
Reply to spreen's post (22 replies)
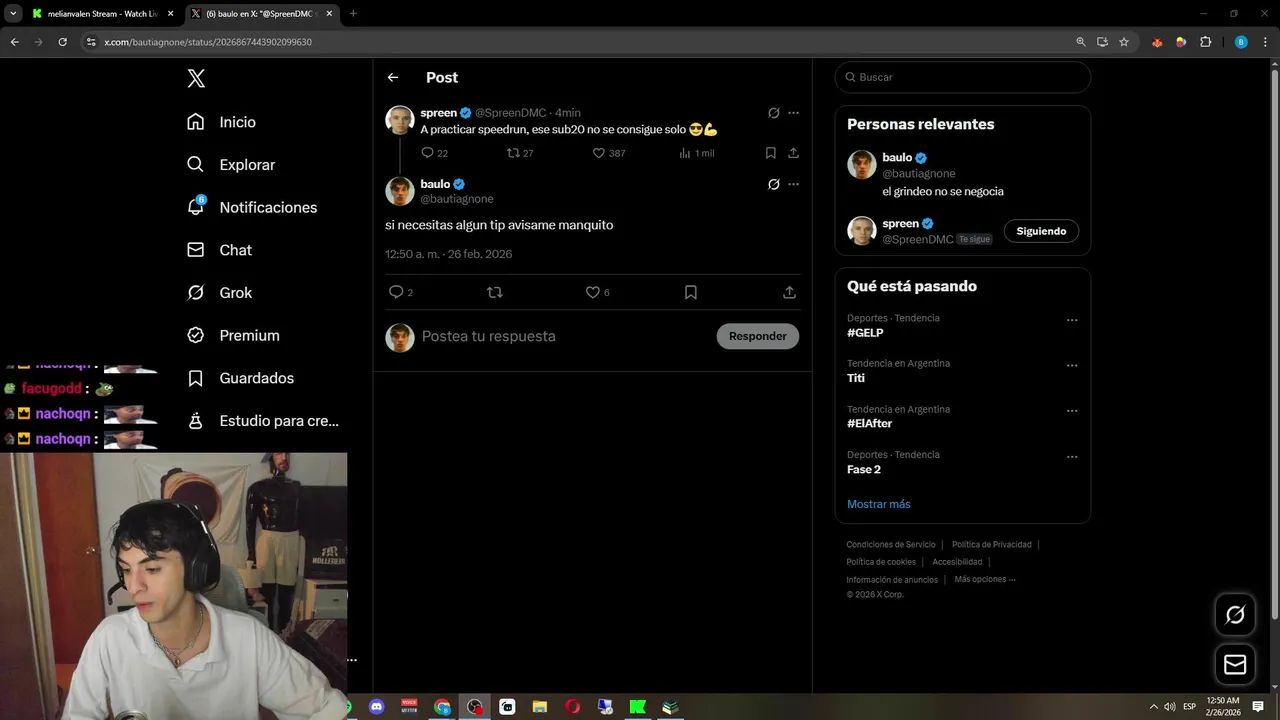tap(434, 153)
